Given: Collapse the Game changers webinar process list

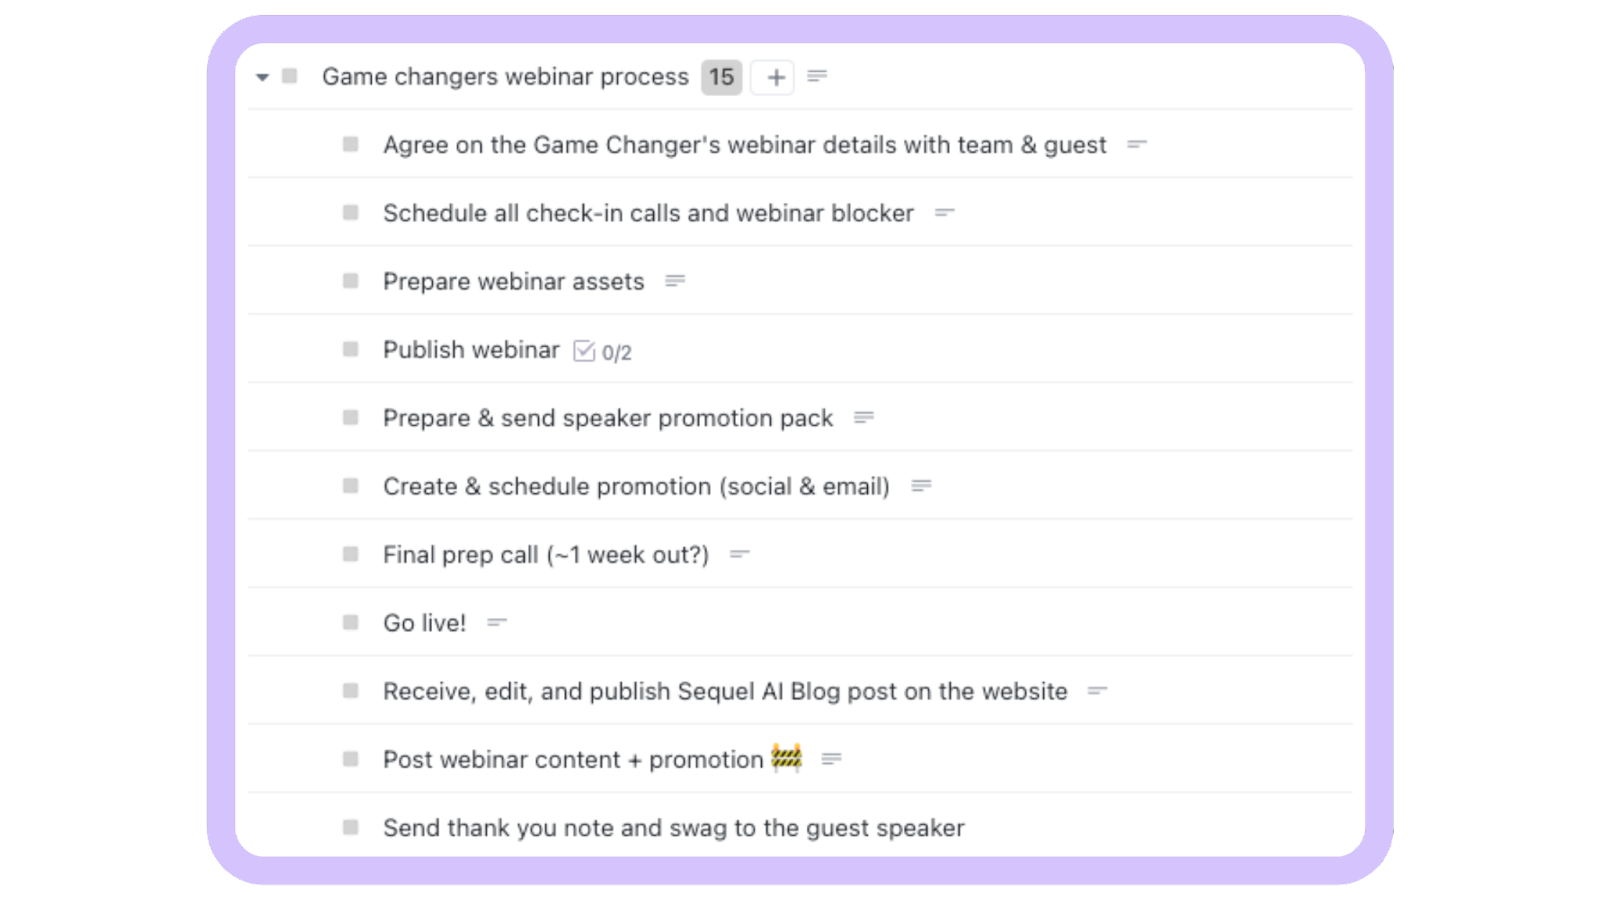Looking at the screenshot, I should click(262, 77).
